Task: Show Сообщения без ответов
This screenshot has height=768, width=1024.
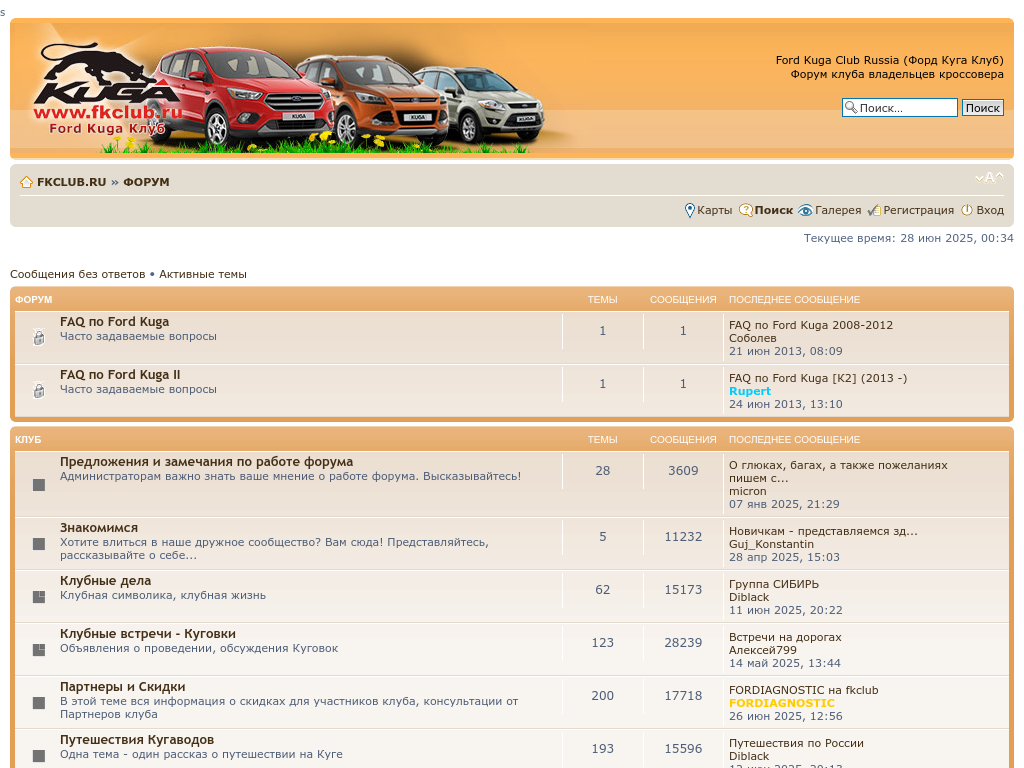Action: 78,274
